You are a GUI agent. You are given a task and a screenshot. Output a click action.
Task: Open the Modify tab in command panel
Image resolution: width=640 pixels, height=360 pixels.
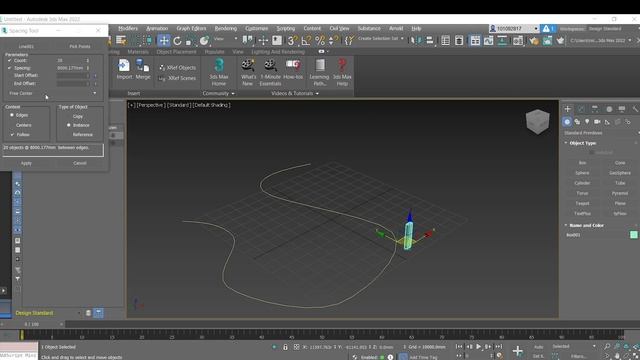point(581,109)
